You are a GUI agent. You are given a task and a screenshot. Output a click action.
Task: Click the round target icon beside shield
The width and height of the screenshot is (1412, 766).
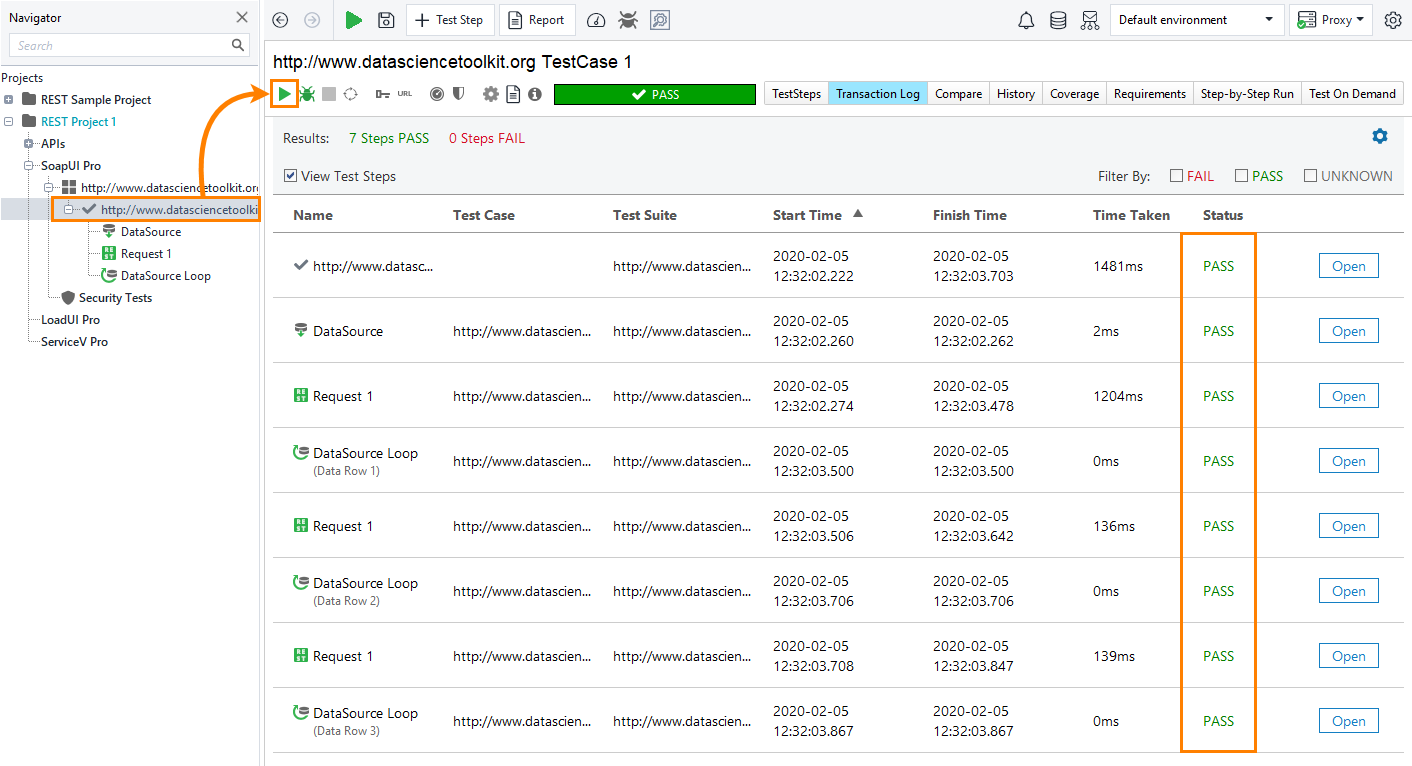tap(437, 94)
